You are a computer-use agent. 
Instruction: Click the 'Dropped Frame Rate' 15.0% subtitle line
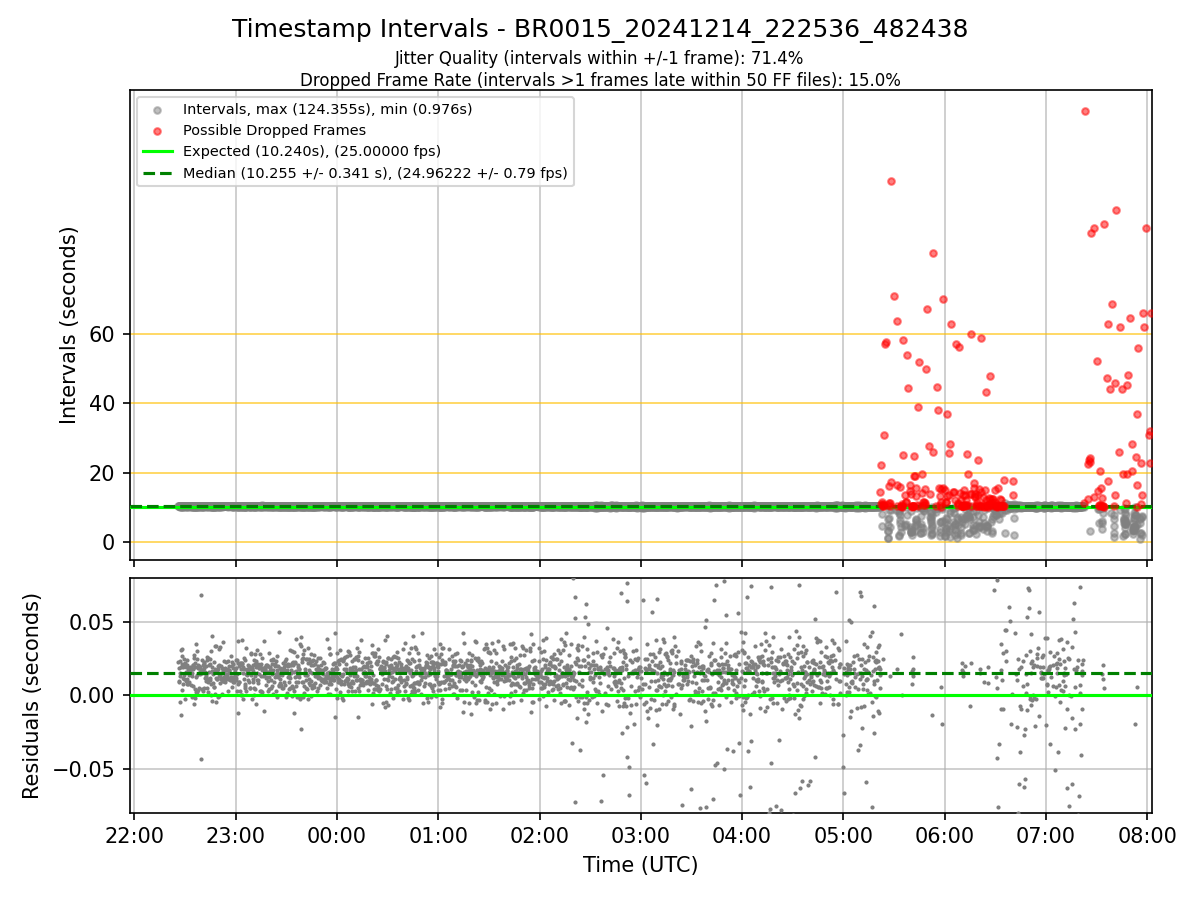(600, 80)
